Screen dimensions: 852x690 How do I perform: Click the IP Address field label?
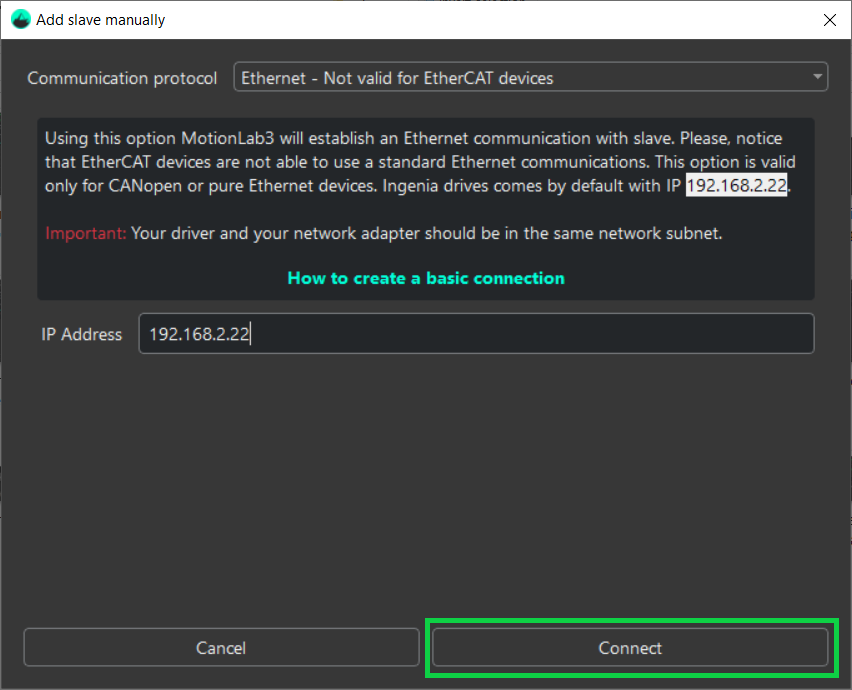coord(81,334)
